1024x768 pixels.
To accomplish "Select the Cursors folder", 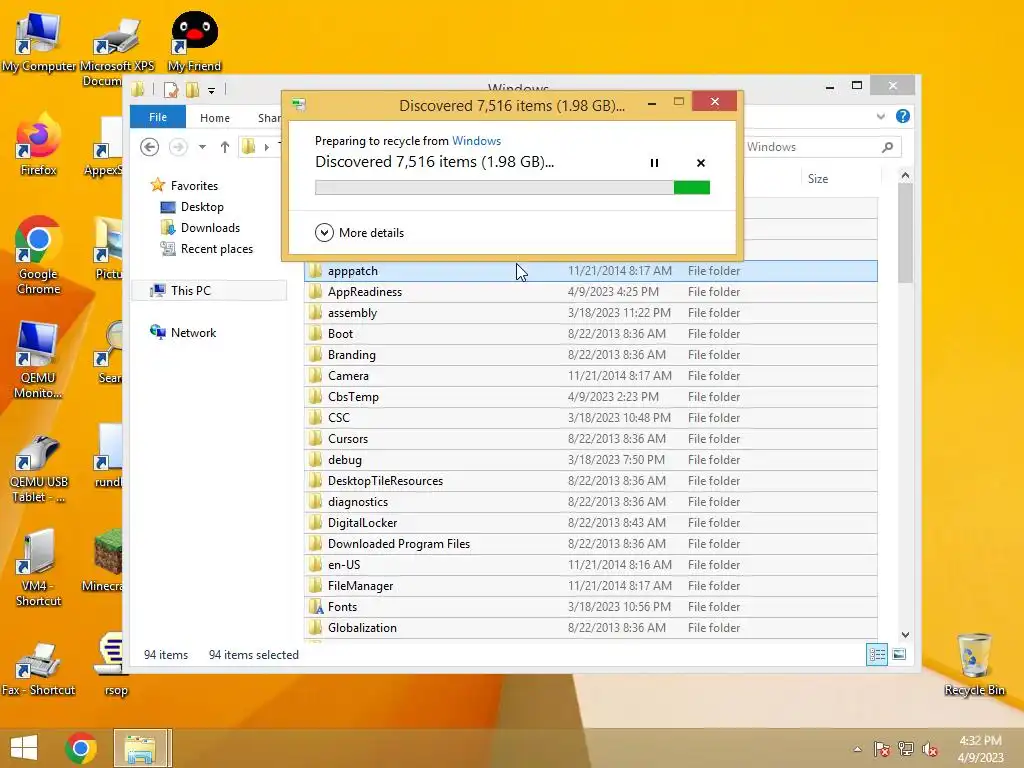I will (590, 438).
